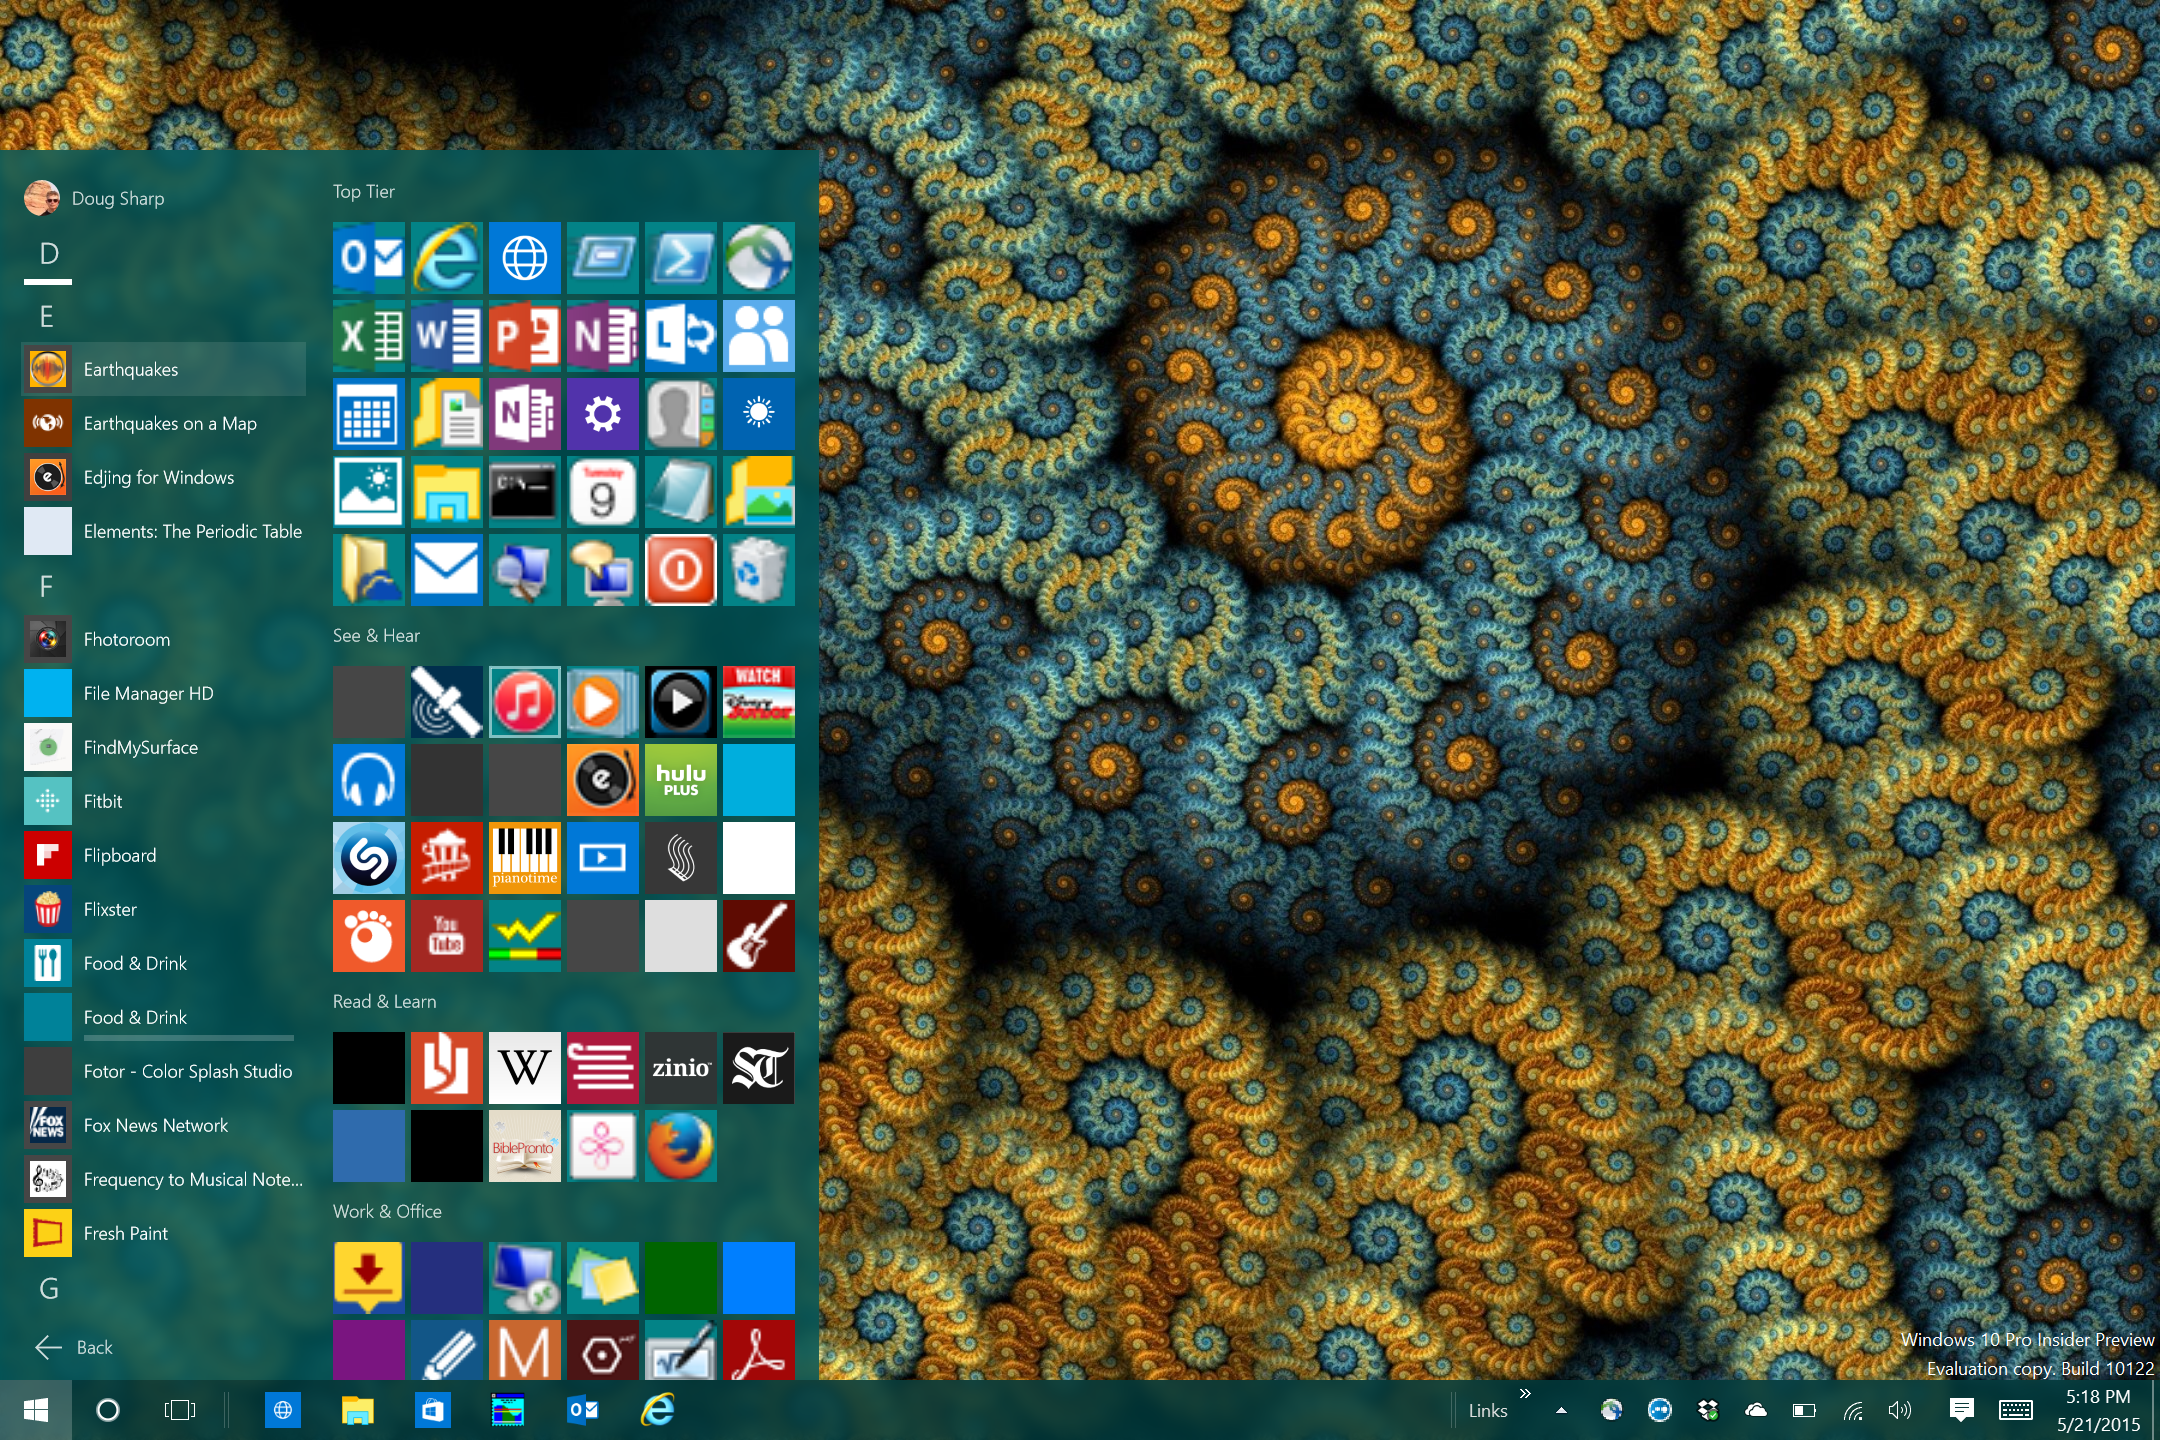Launch Internet Explorer tile in Top Tier
The image size is (2160, 1440).
pyautogui.click(x=447, y=258)
